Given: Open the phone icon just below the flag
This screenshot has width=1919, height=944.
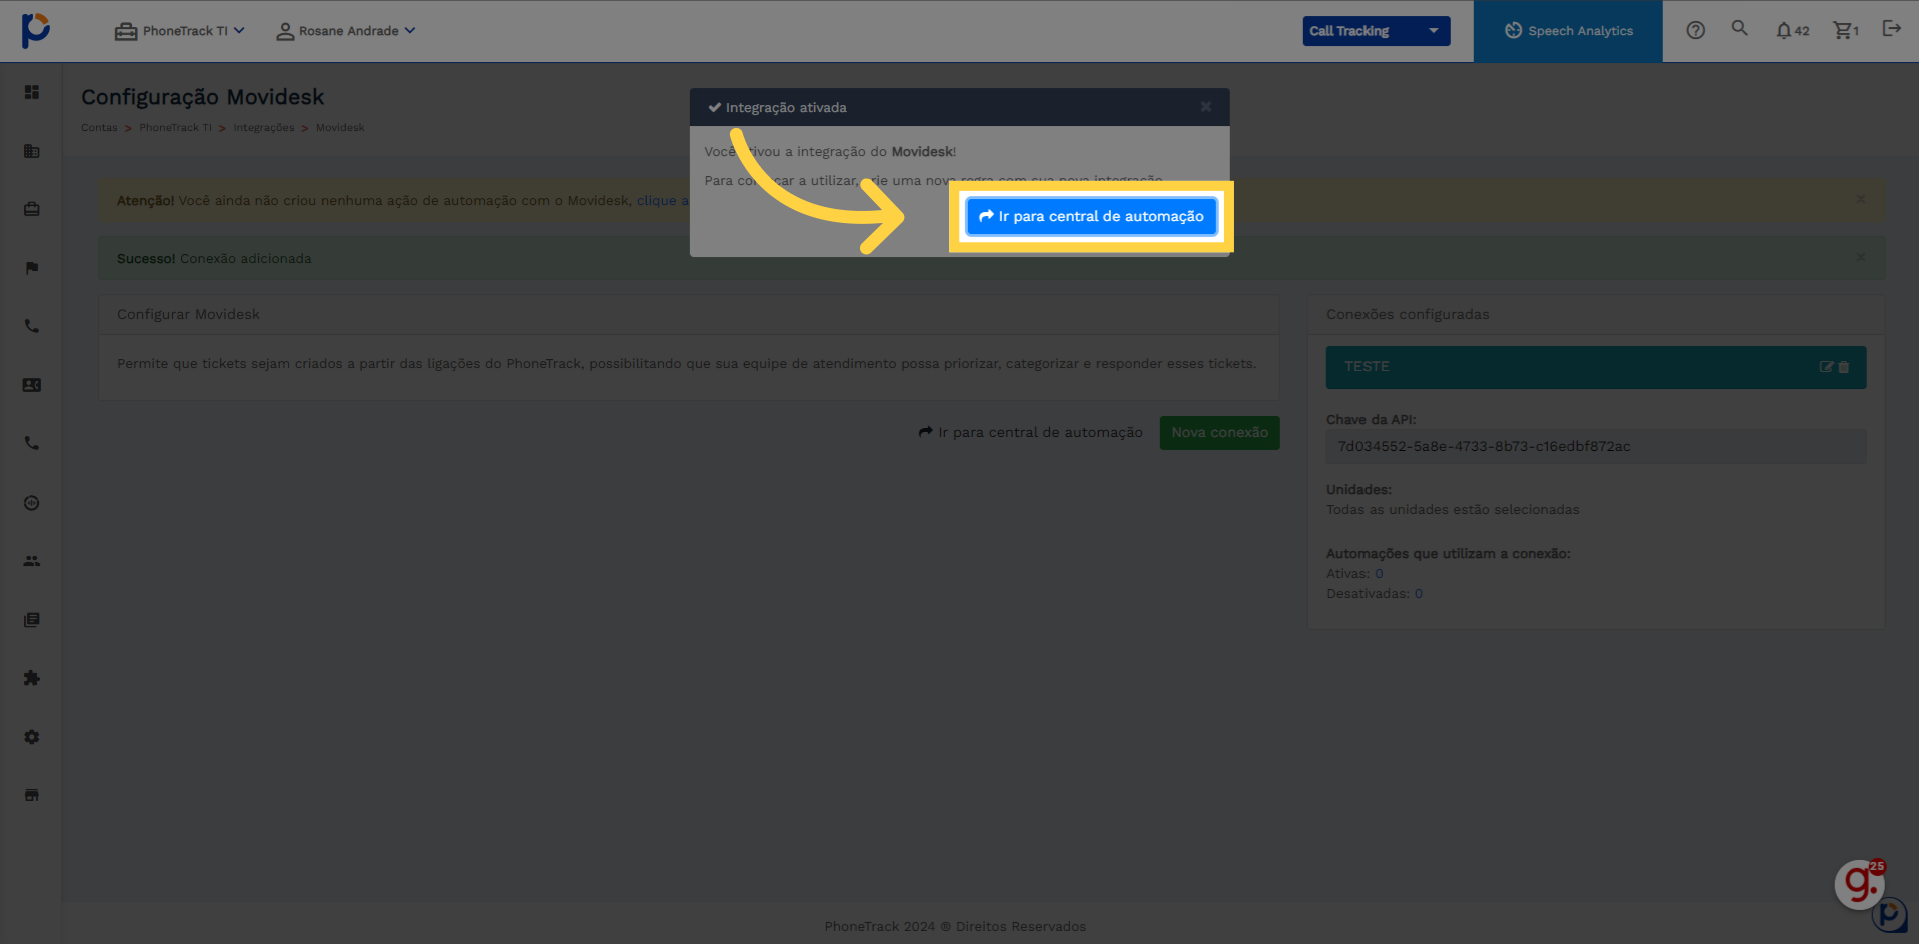Looking at the screenshot, I should point(32,326).
